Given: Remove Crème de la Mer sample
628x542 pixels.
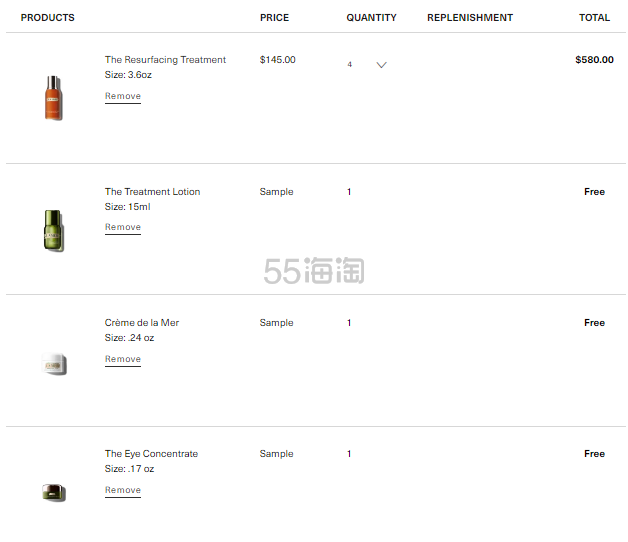Looking at the screenshot, I should 123,359.
